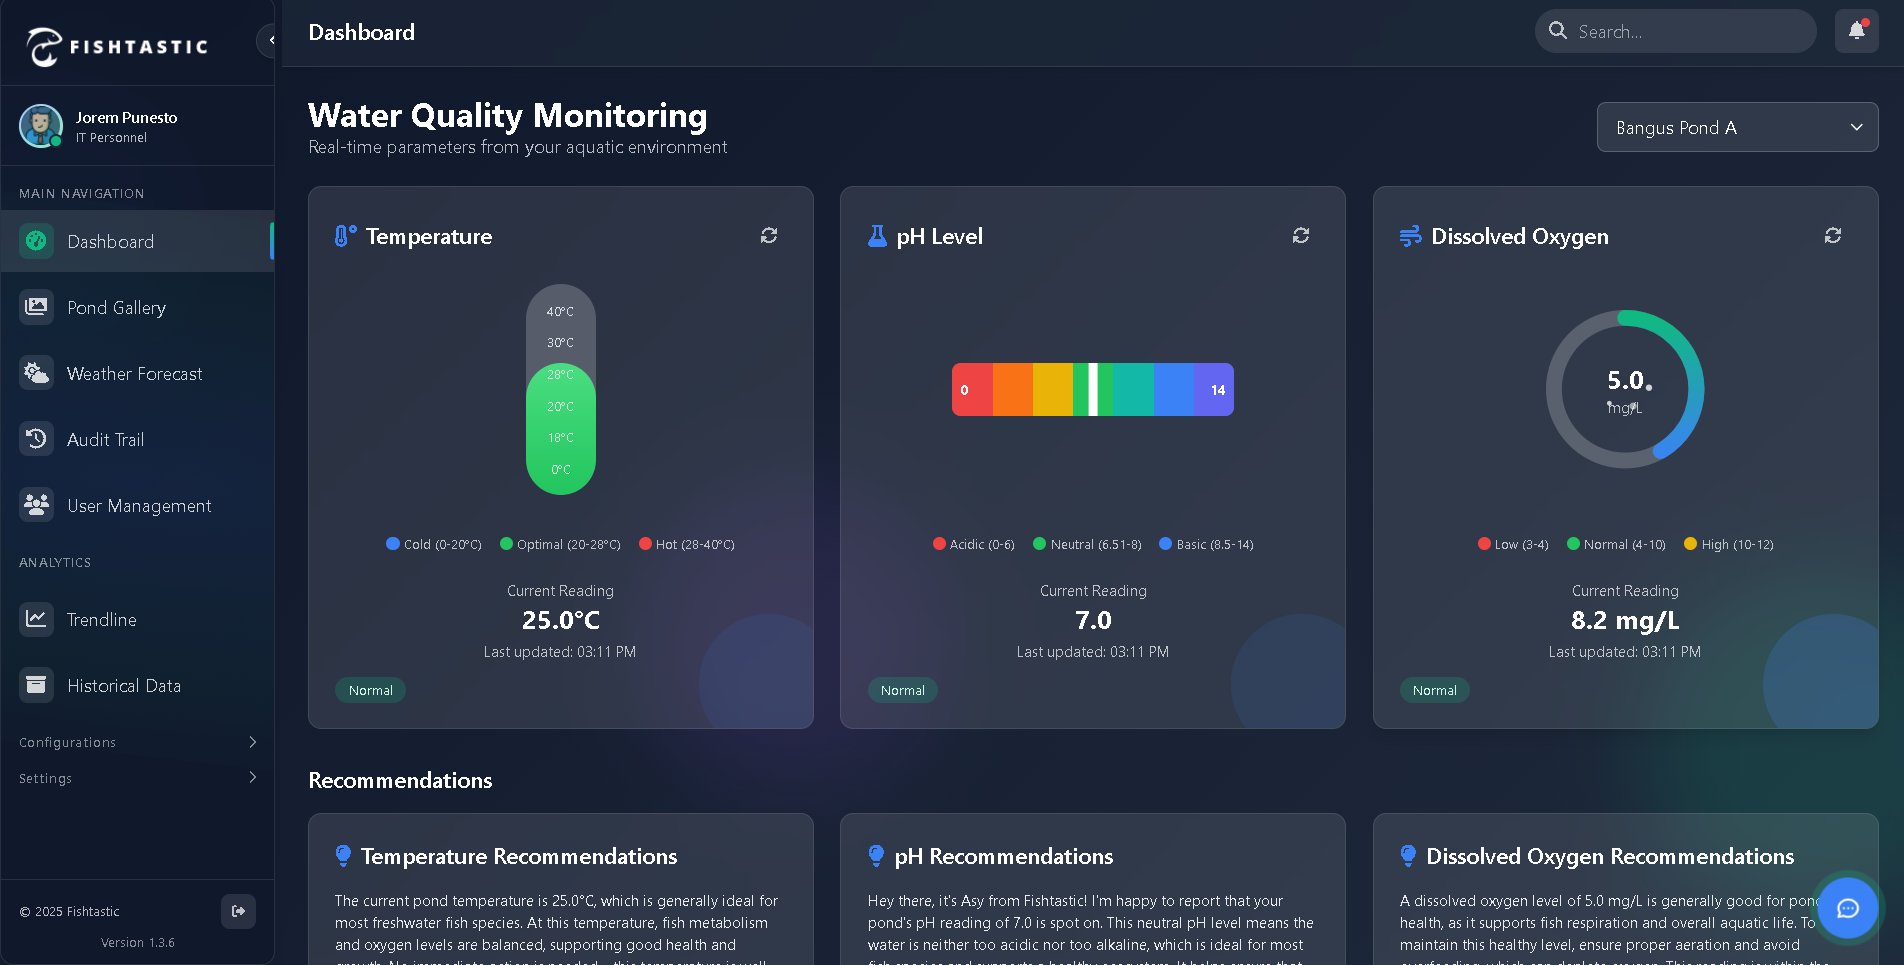Click the pH color scale bar
This screenshot has height=965, width=1904.
click(1092, 389)
